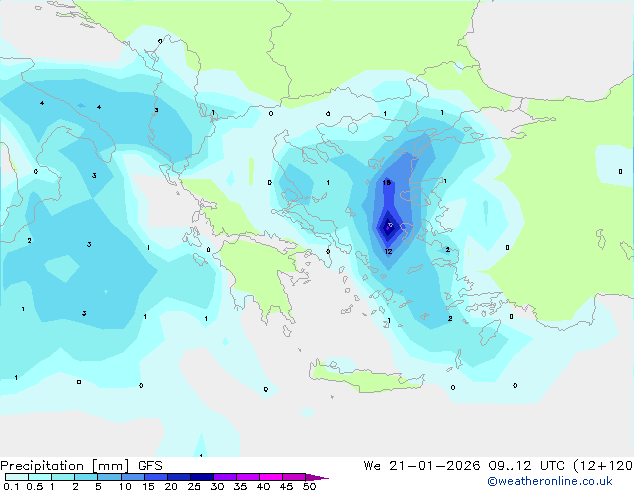The image size is (634, 490).
Task: Click the '15' legend scale label
Action: click(x=148, y=486)
